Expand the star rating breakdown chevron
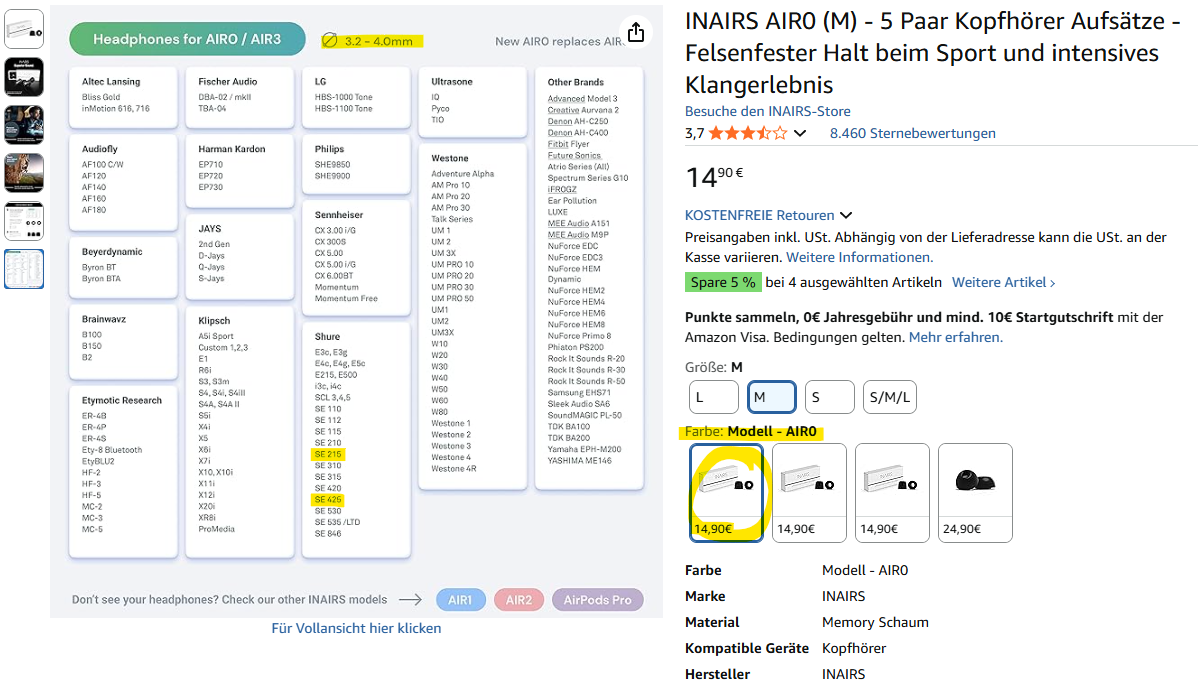This screenshot has width=1198, height=688. pos(799,134)
